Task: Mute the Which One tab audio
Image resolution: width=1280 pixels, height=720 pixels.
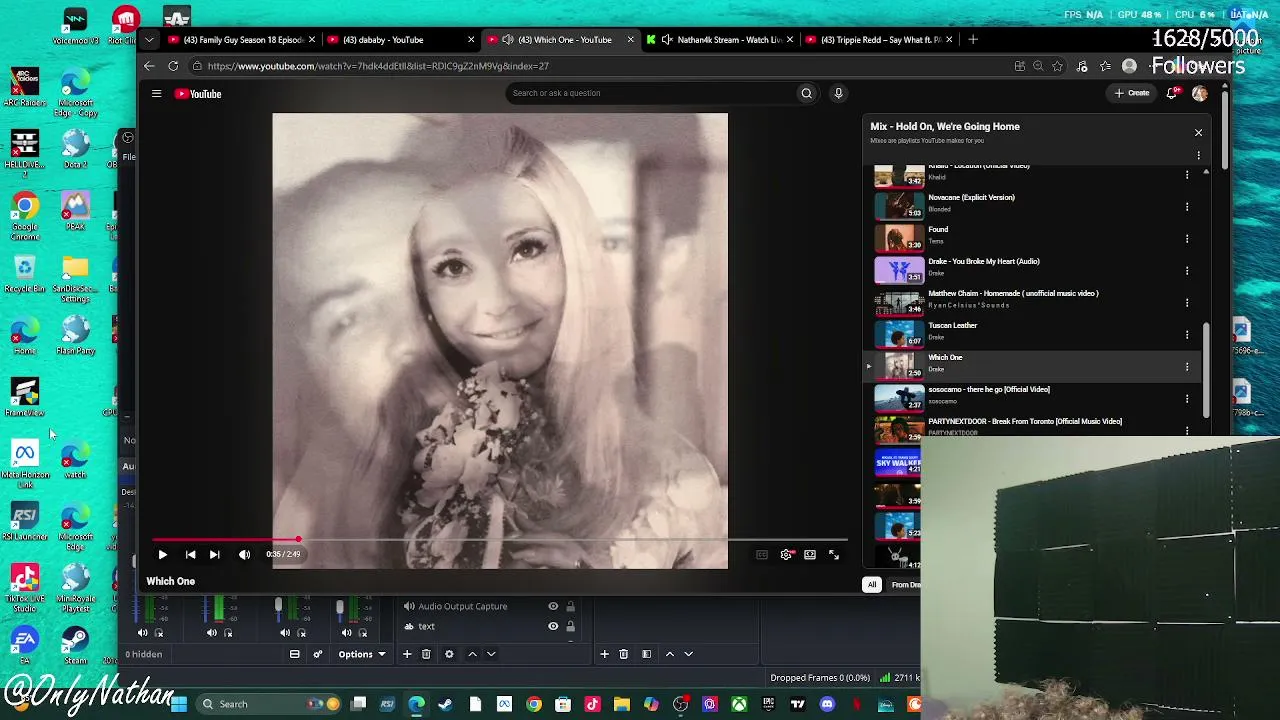Action: click(x=508, y=40)
